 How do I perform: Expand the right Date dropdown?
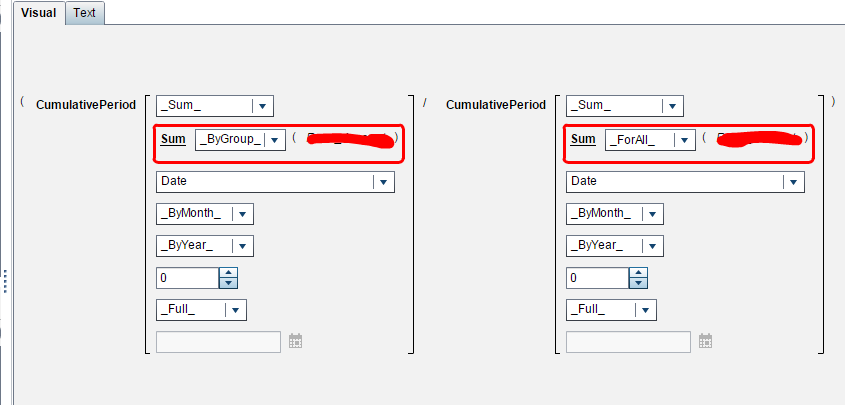(x=793, y=182)
